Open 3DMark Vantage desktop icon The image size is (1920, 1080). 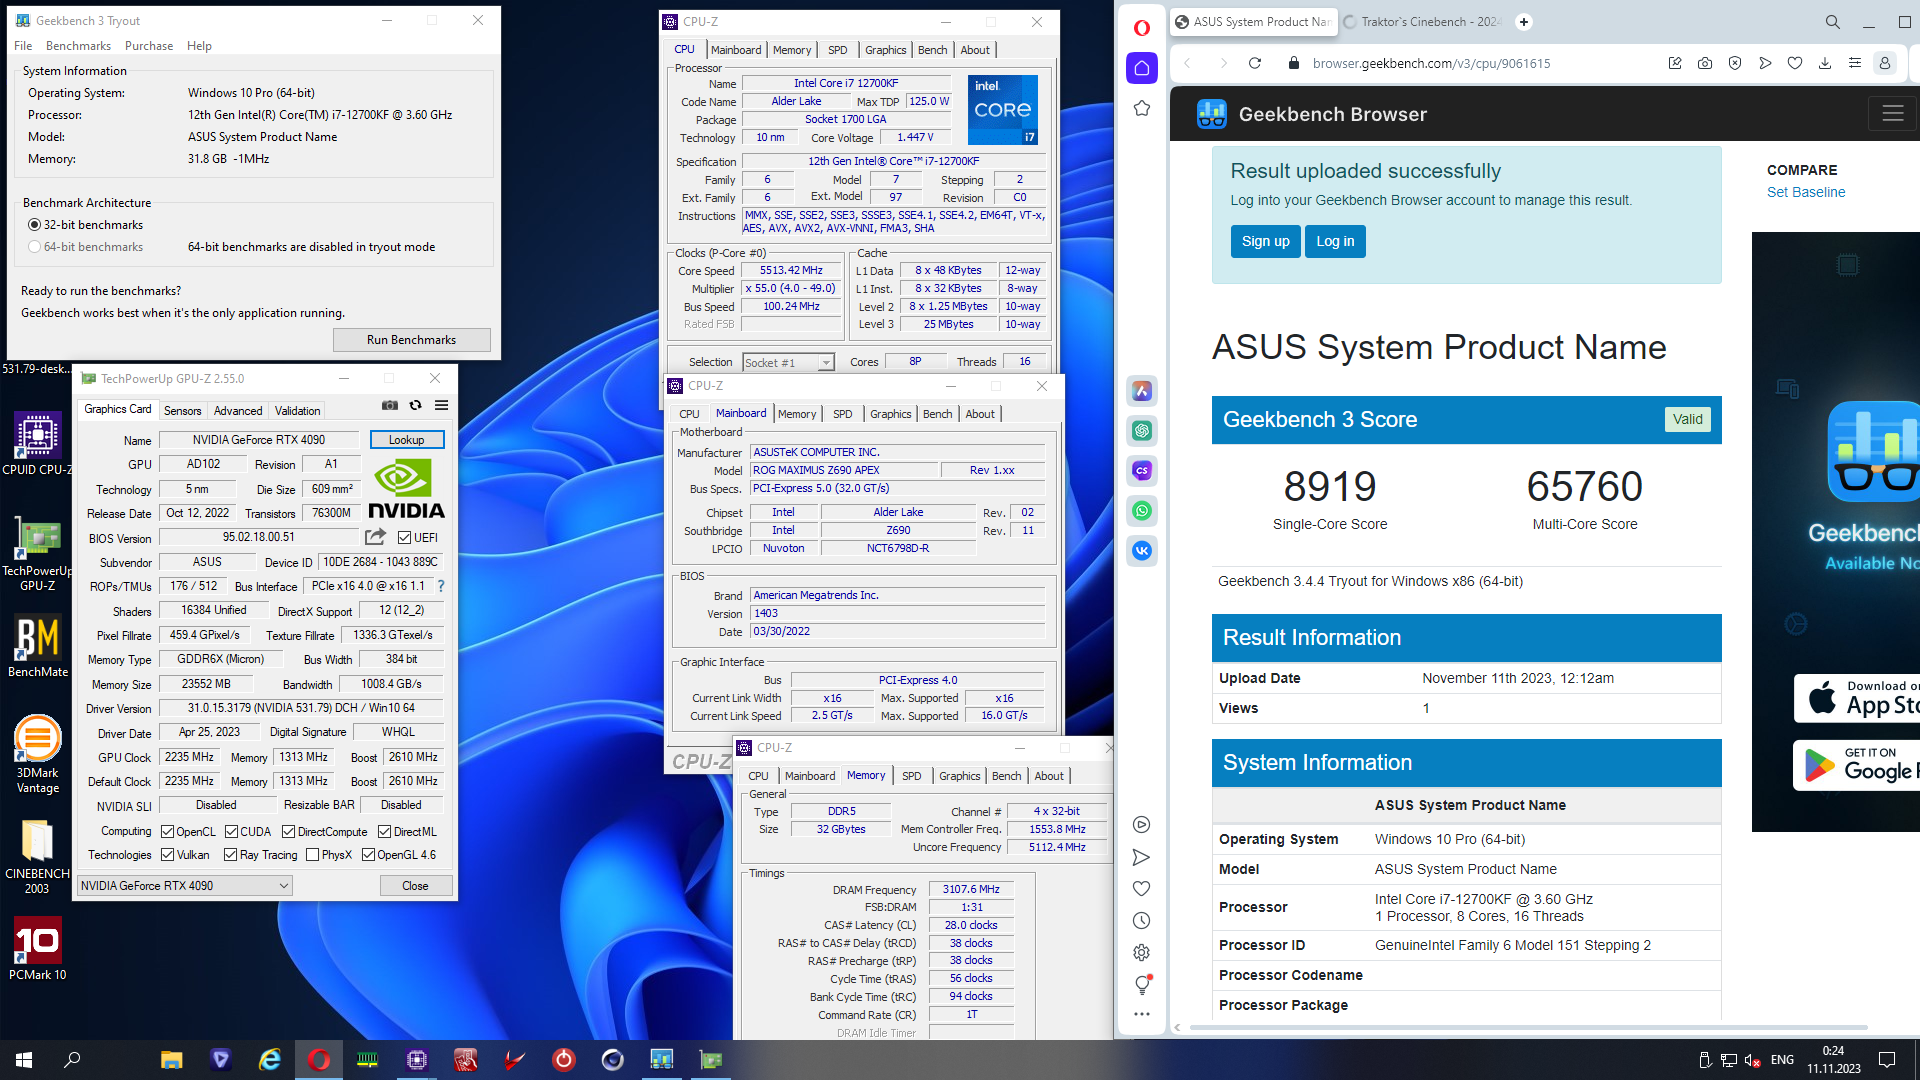pos(38,754)
